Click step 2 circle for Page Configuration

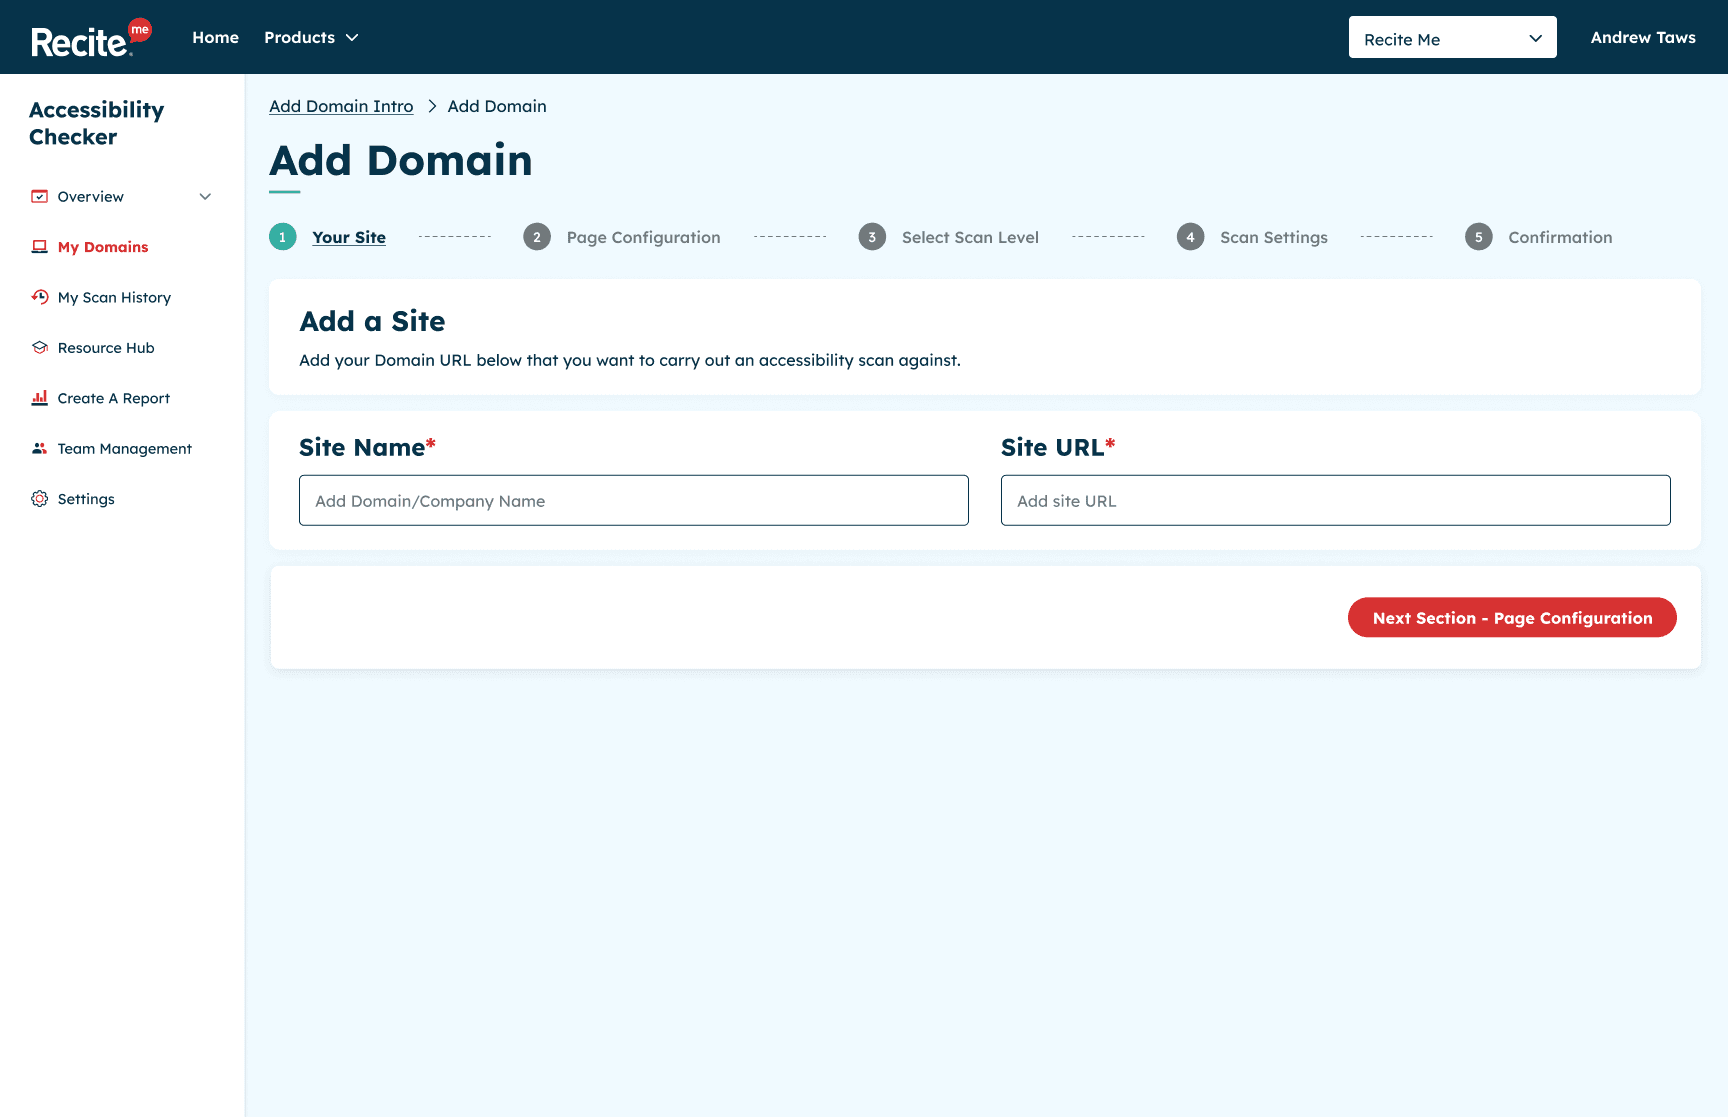tap(537, 237)
